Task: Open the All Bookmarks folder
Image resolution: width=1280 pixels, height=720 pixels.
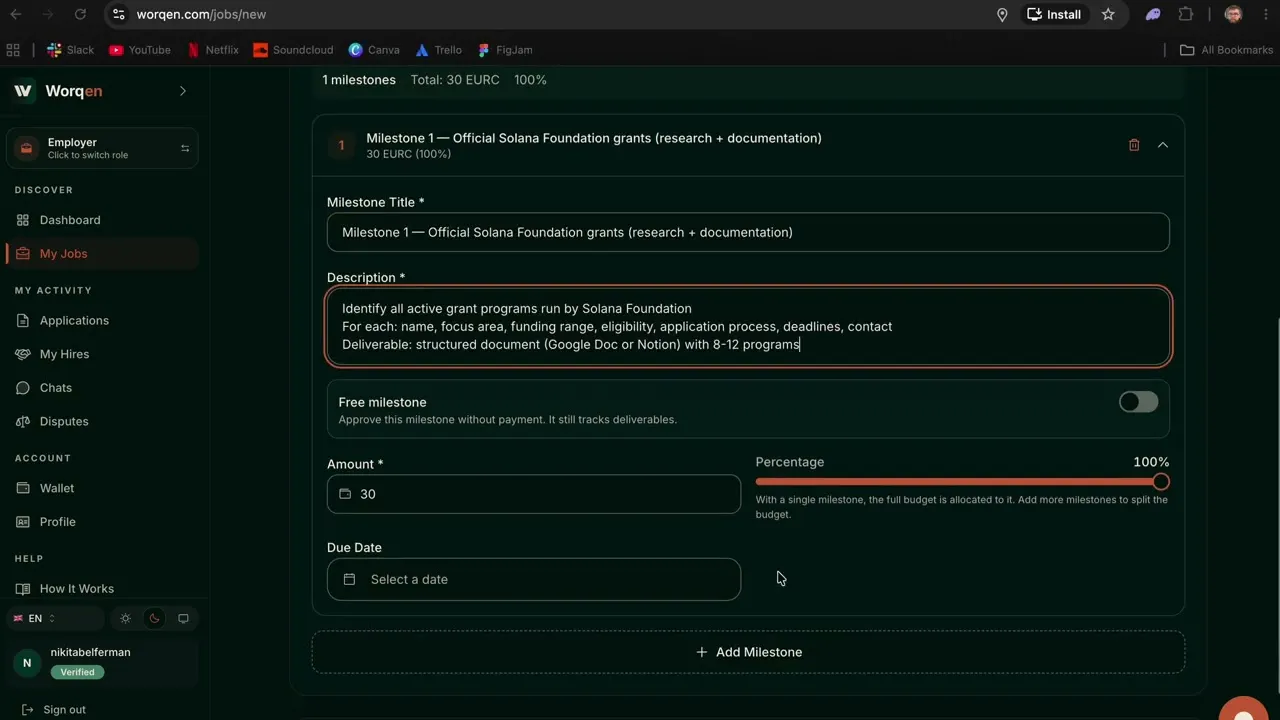Action: [x=1226, y=50]
